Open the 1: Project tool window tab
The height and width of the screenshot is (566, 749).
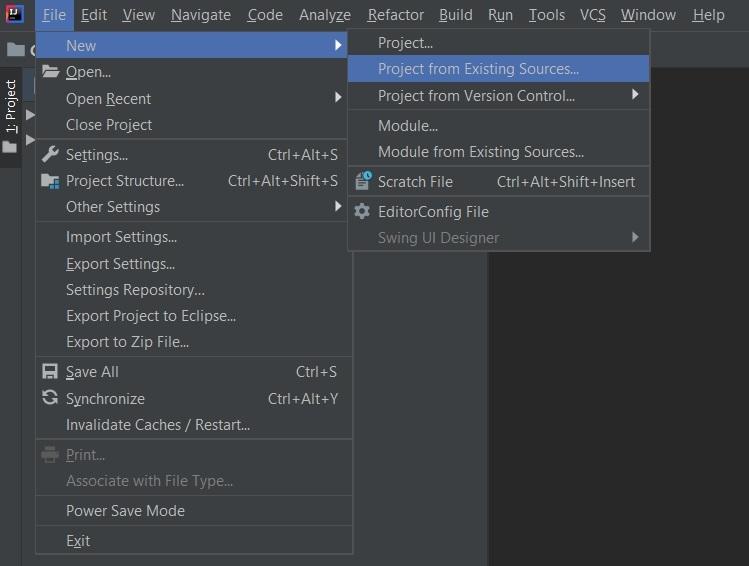pos(11,106)
